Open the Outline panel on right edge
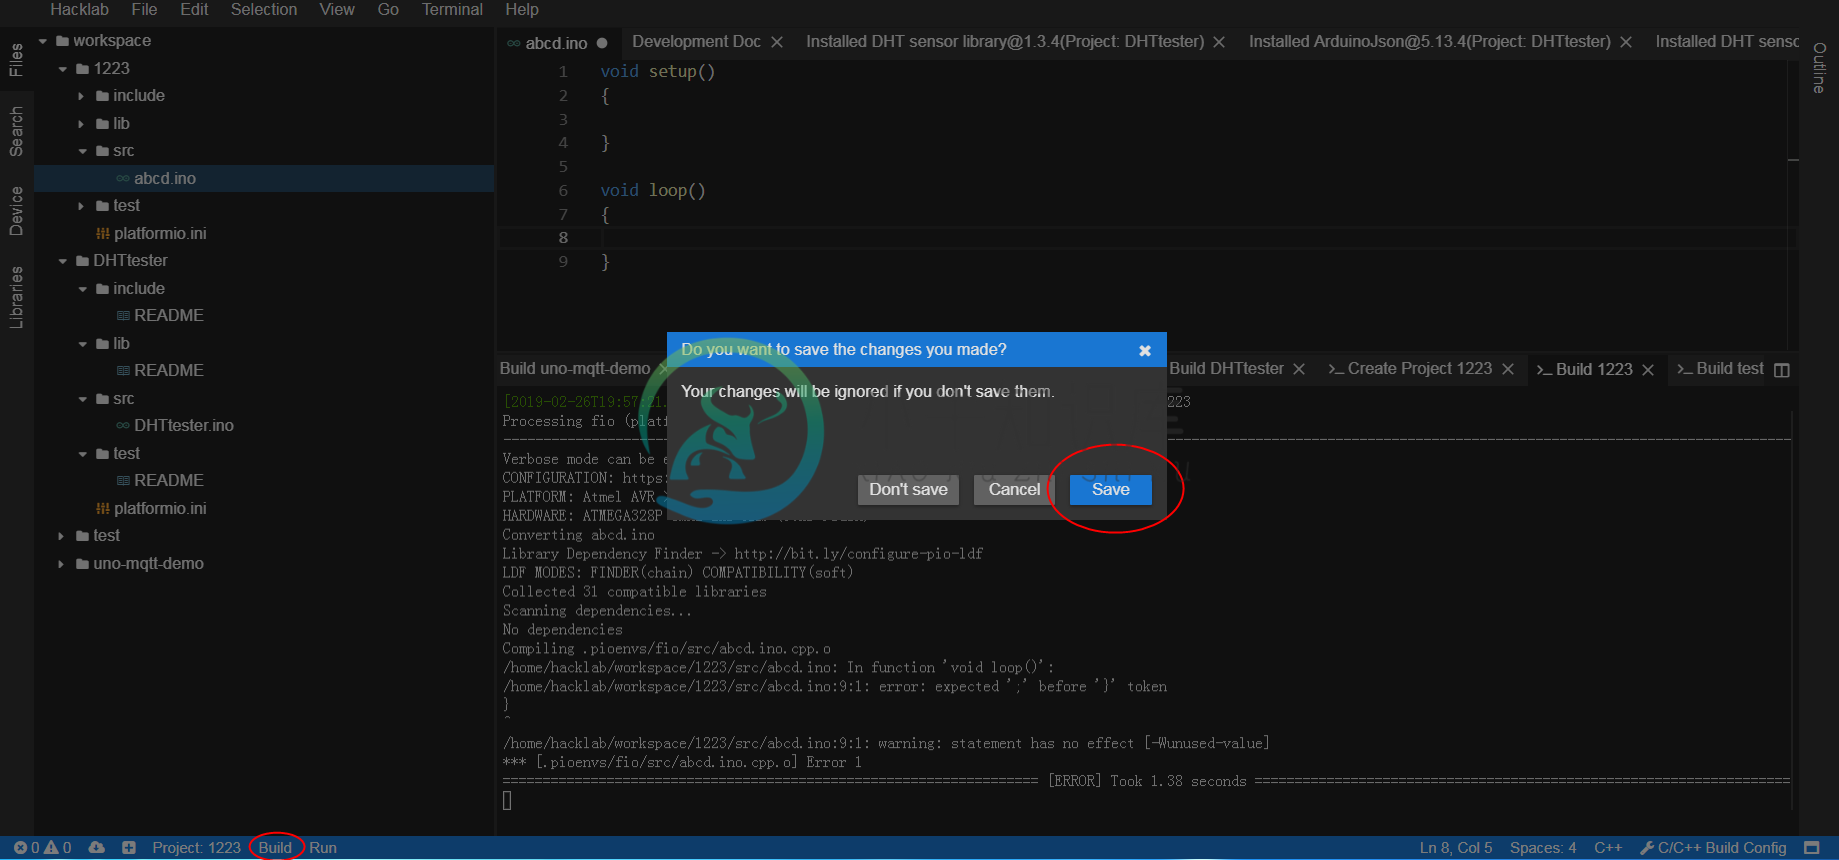Viewport: 1839px width, 860px height. (1819, 68)
